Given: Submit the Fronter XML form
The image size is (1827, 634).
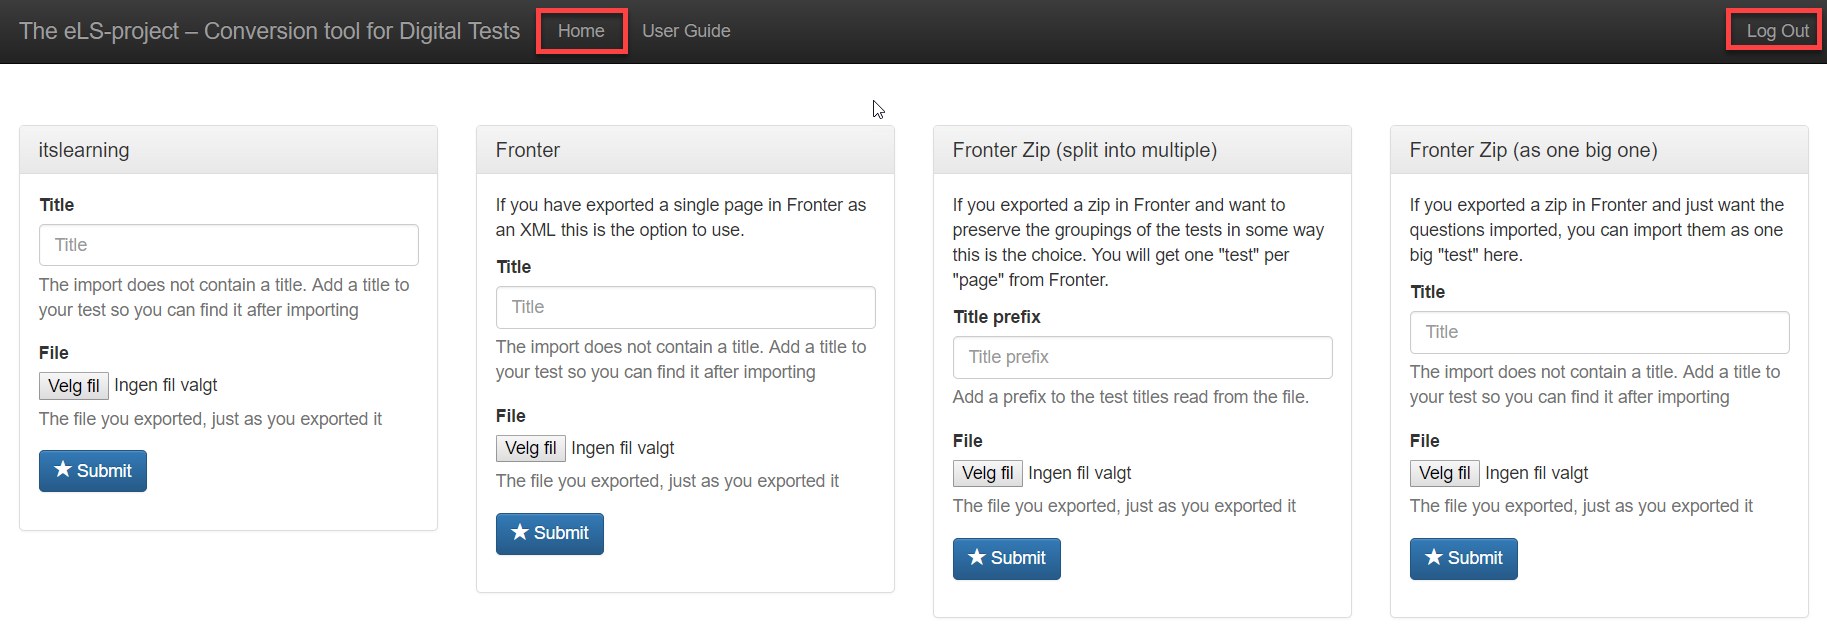Looking at the screenshot, I should click(x=550, y=533).
